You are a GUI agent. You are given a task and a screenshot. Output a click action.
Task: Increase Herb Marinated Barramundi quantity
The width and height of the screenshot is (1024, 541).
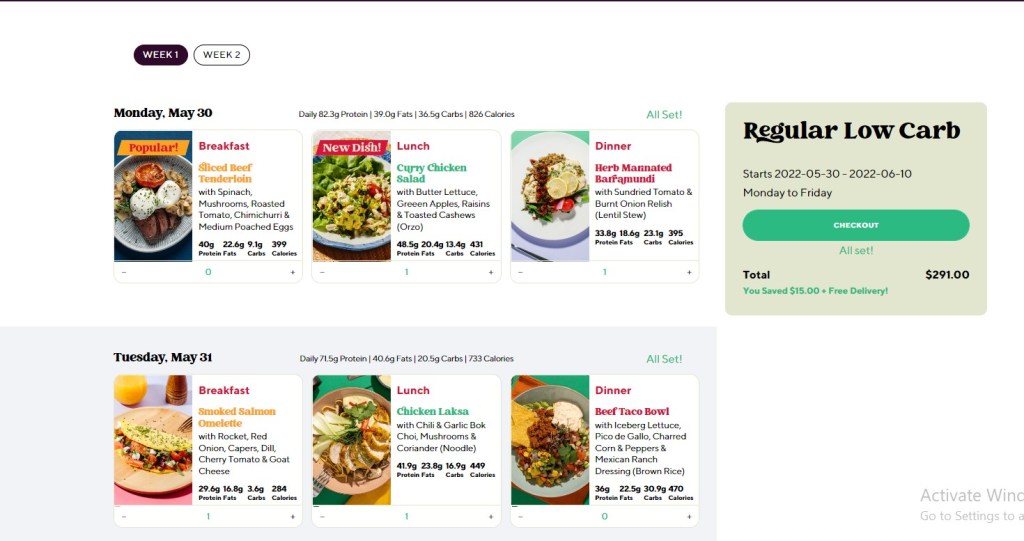click(689, 272)
